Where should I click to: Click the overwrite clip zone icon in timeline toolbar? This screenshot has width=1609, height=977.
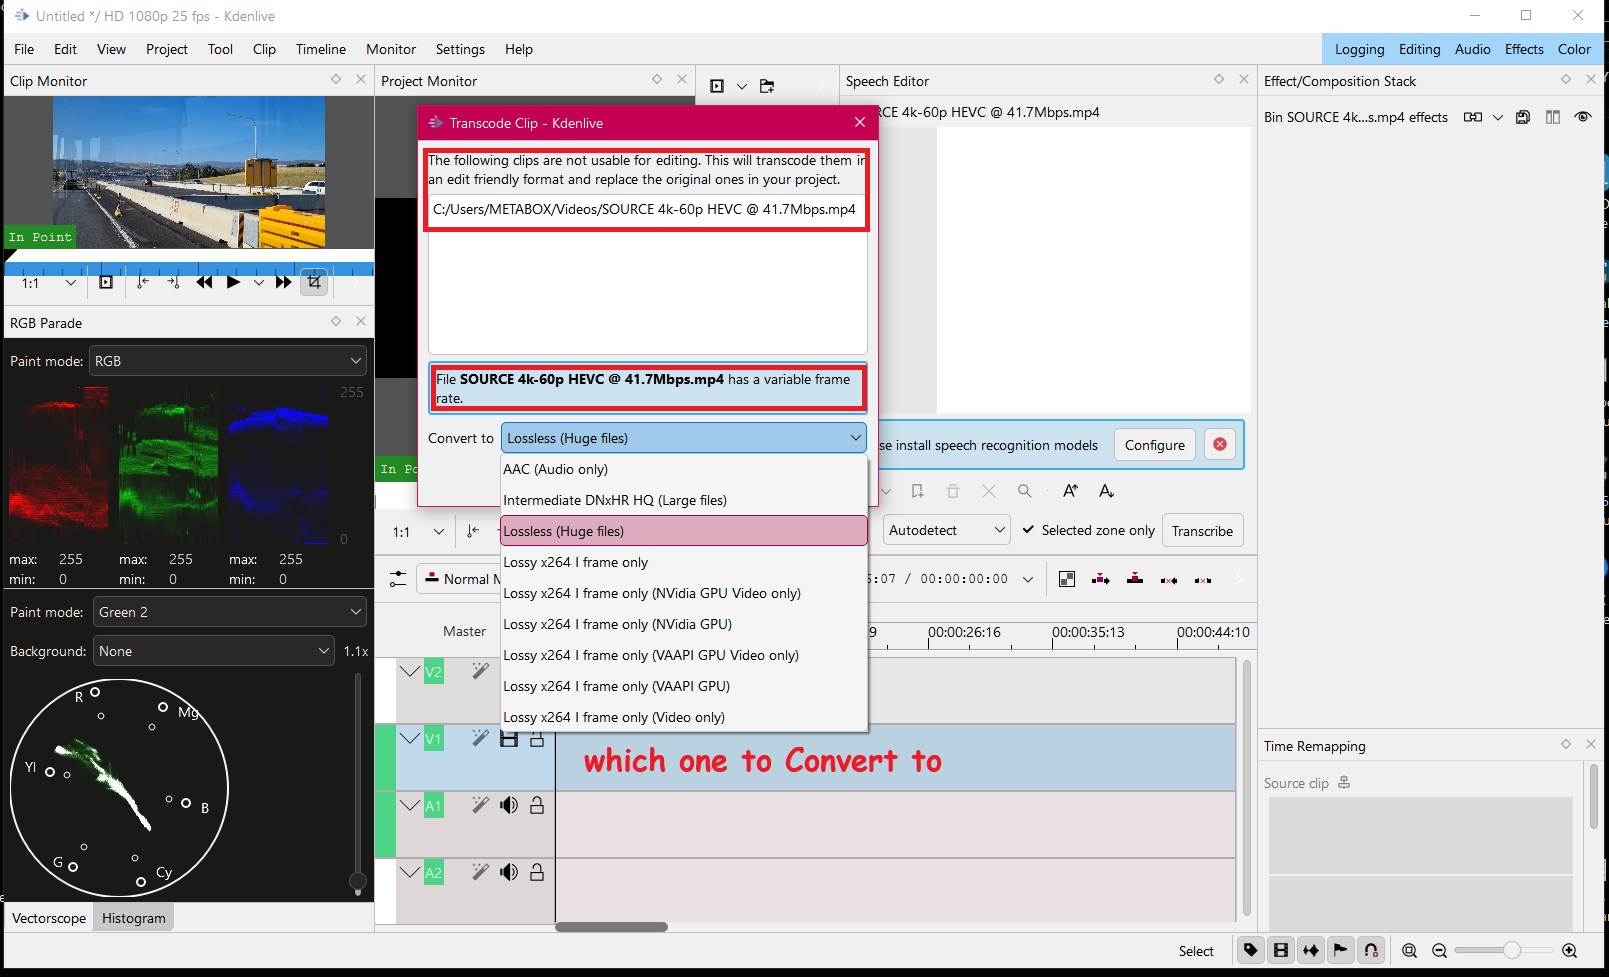(x=1135, y=579)
